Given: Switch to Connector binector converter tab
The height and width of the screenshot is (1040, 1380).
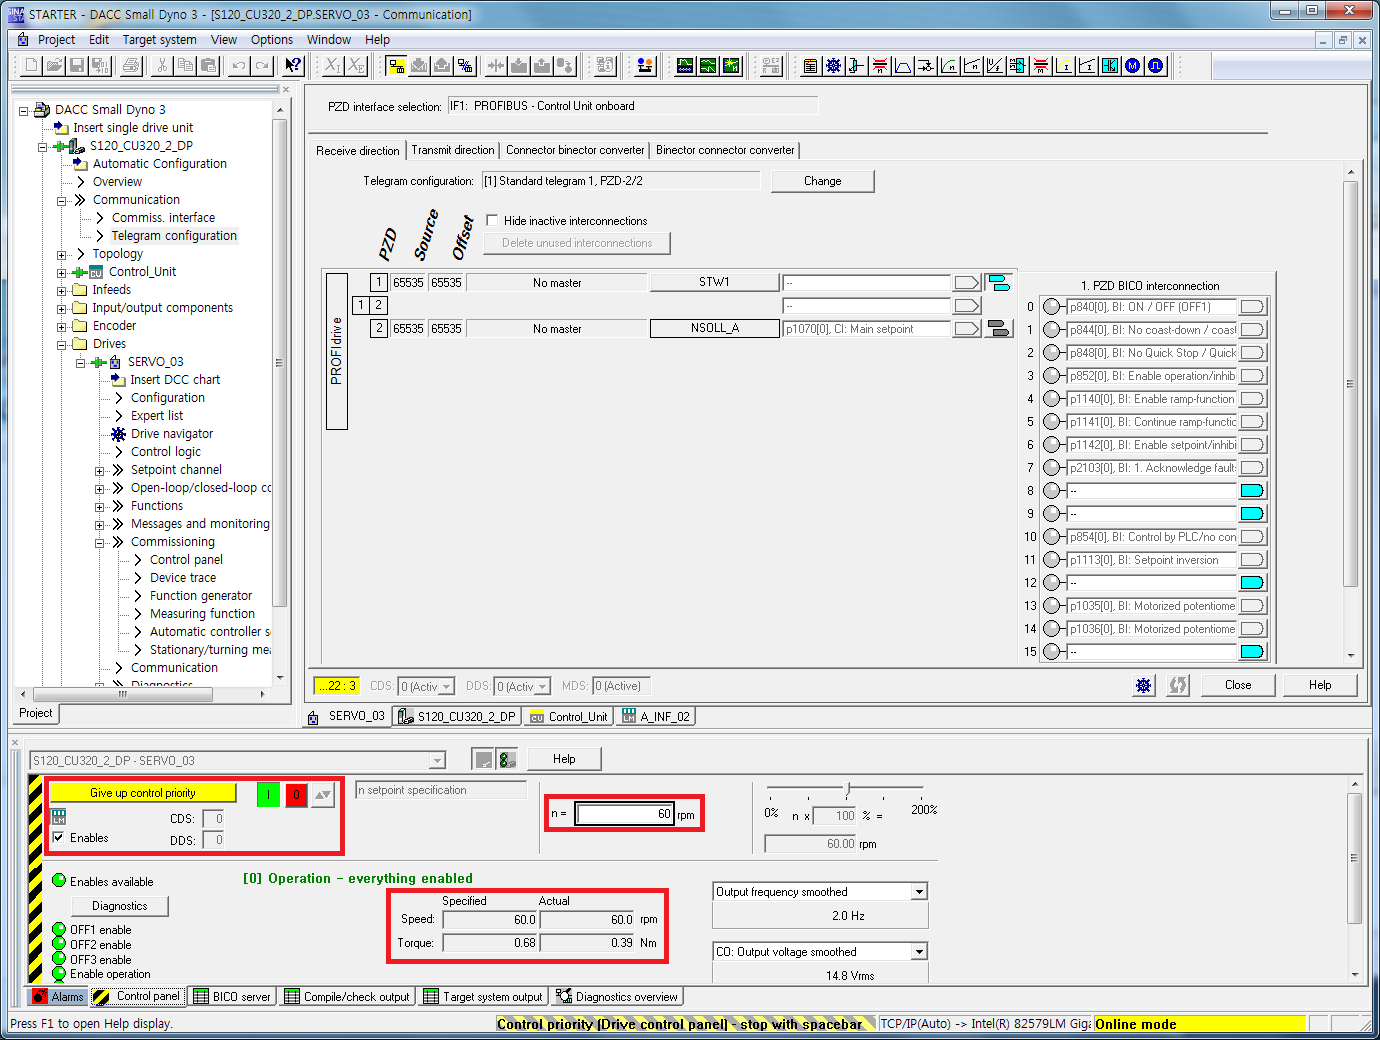Looking at the screenshot, I should [575, 150].
